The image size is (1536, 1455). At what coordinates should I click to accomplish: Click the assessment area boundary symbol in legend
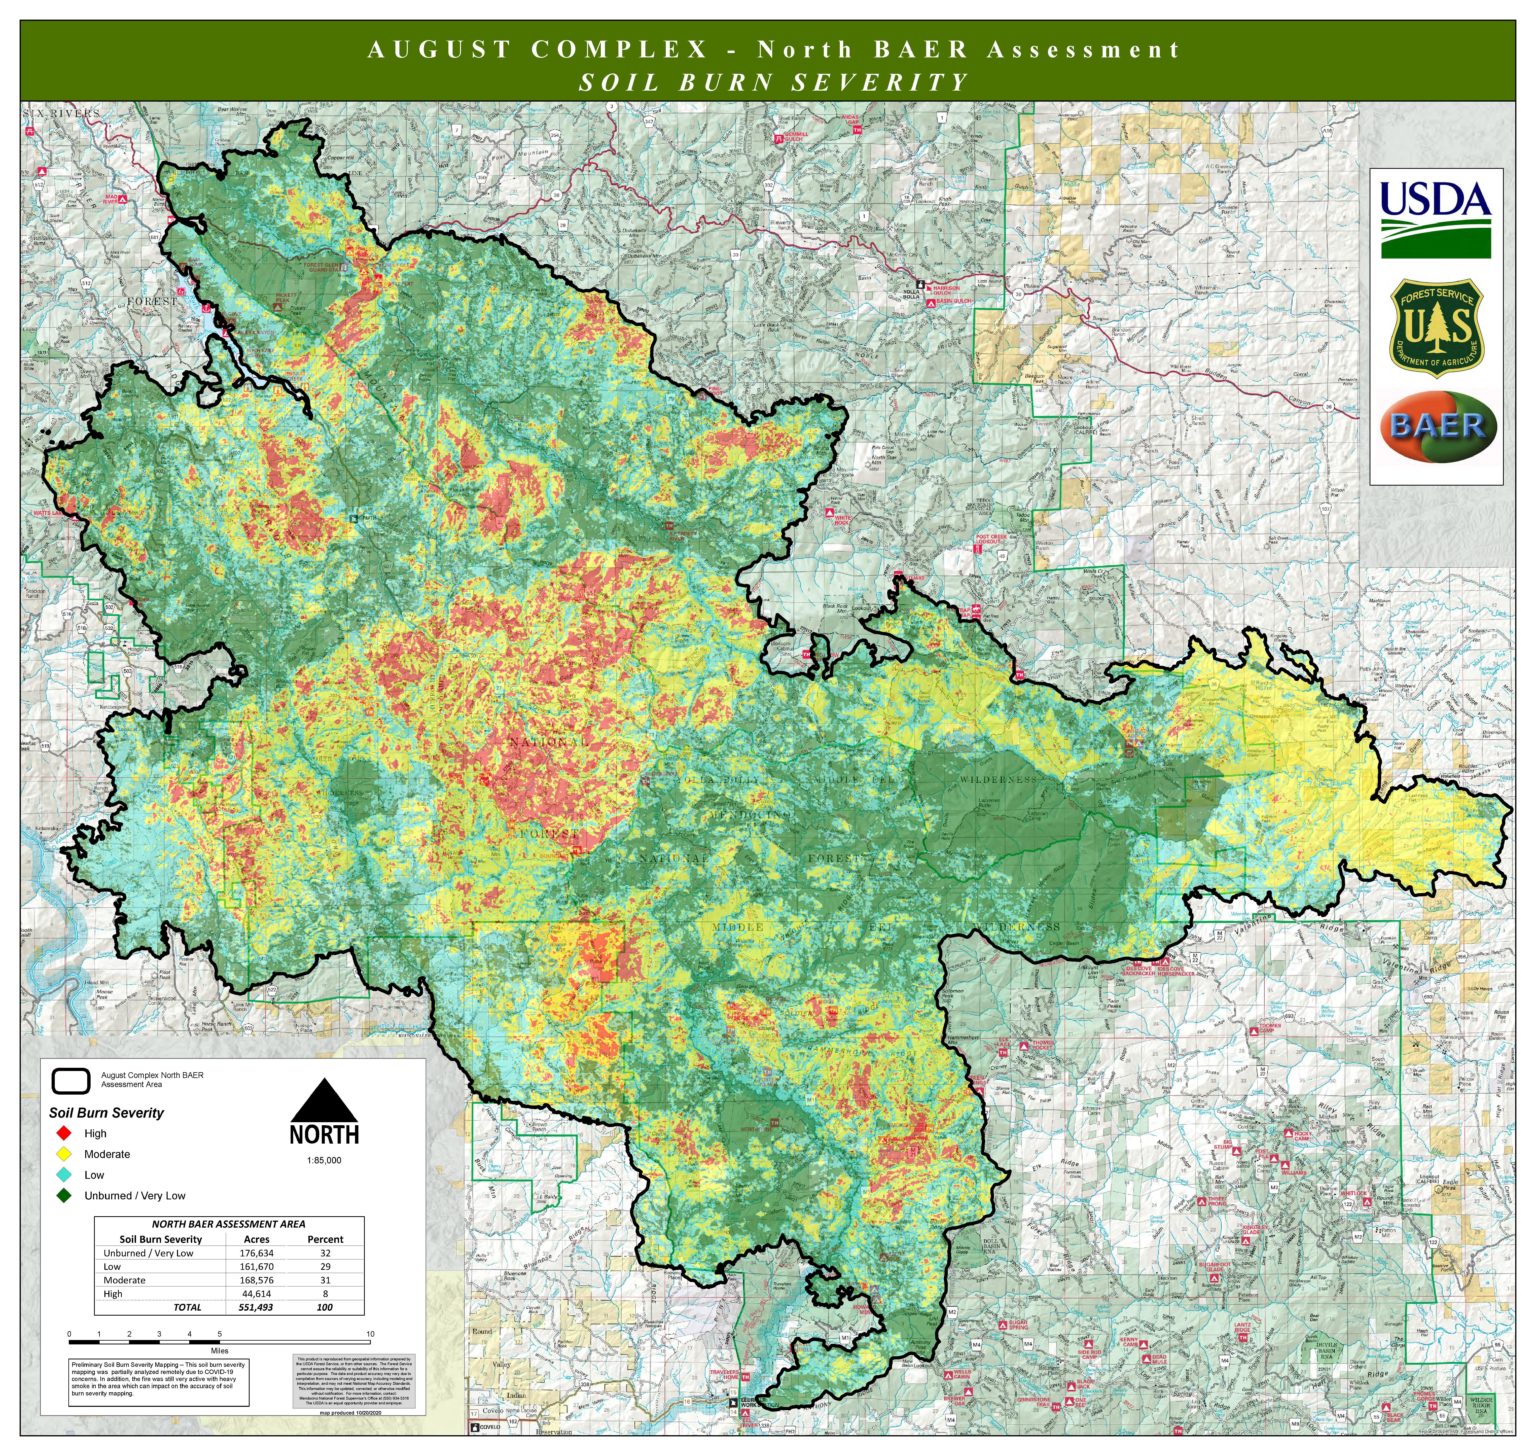tap(70, 1081)
